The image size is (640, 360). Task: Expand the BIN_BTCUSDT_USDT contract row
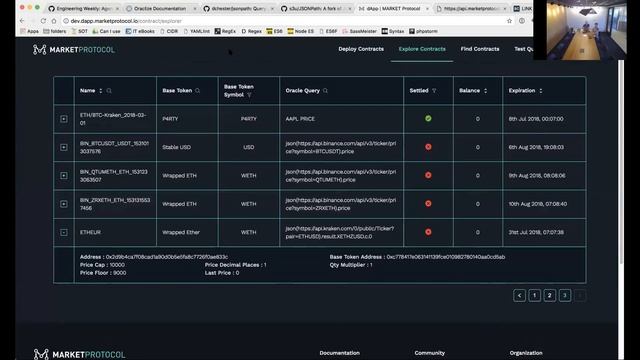pyautogui.click(x=64, y=147)
